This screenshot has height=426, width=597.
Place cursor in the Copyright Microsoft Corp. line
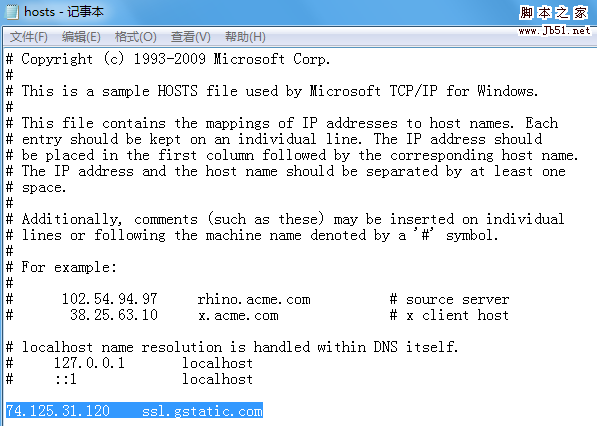coord(168,59)
